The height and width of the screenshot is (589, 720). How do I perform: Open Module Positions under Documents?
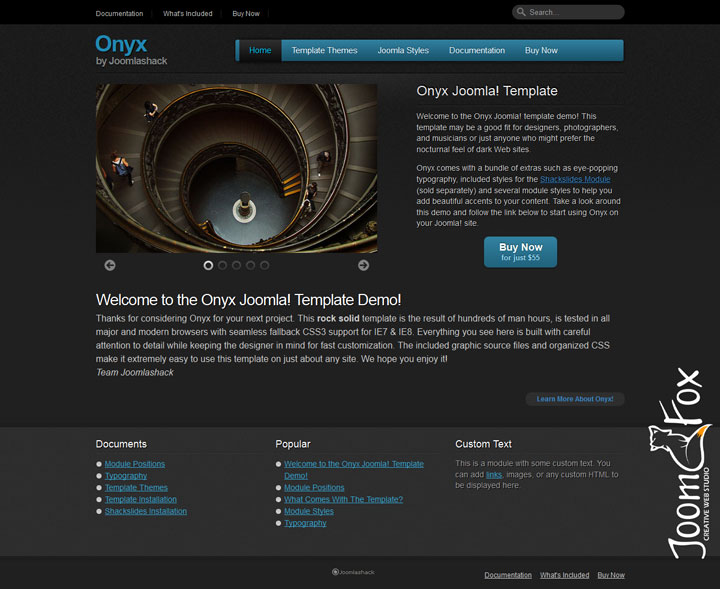pyautogui.click(x=135, y=464)
